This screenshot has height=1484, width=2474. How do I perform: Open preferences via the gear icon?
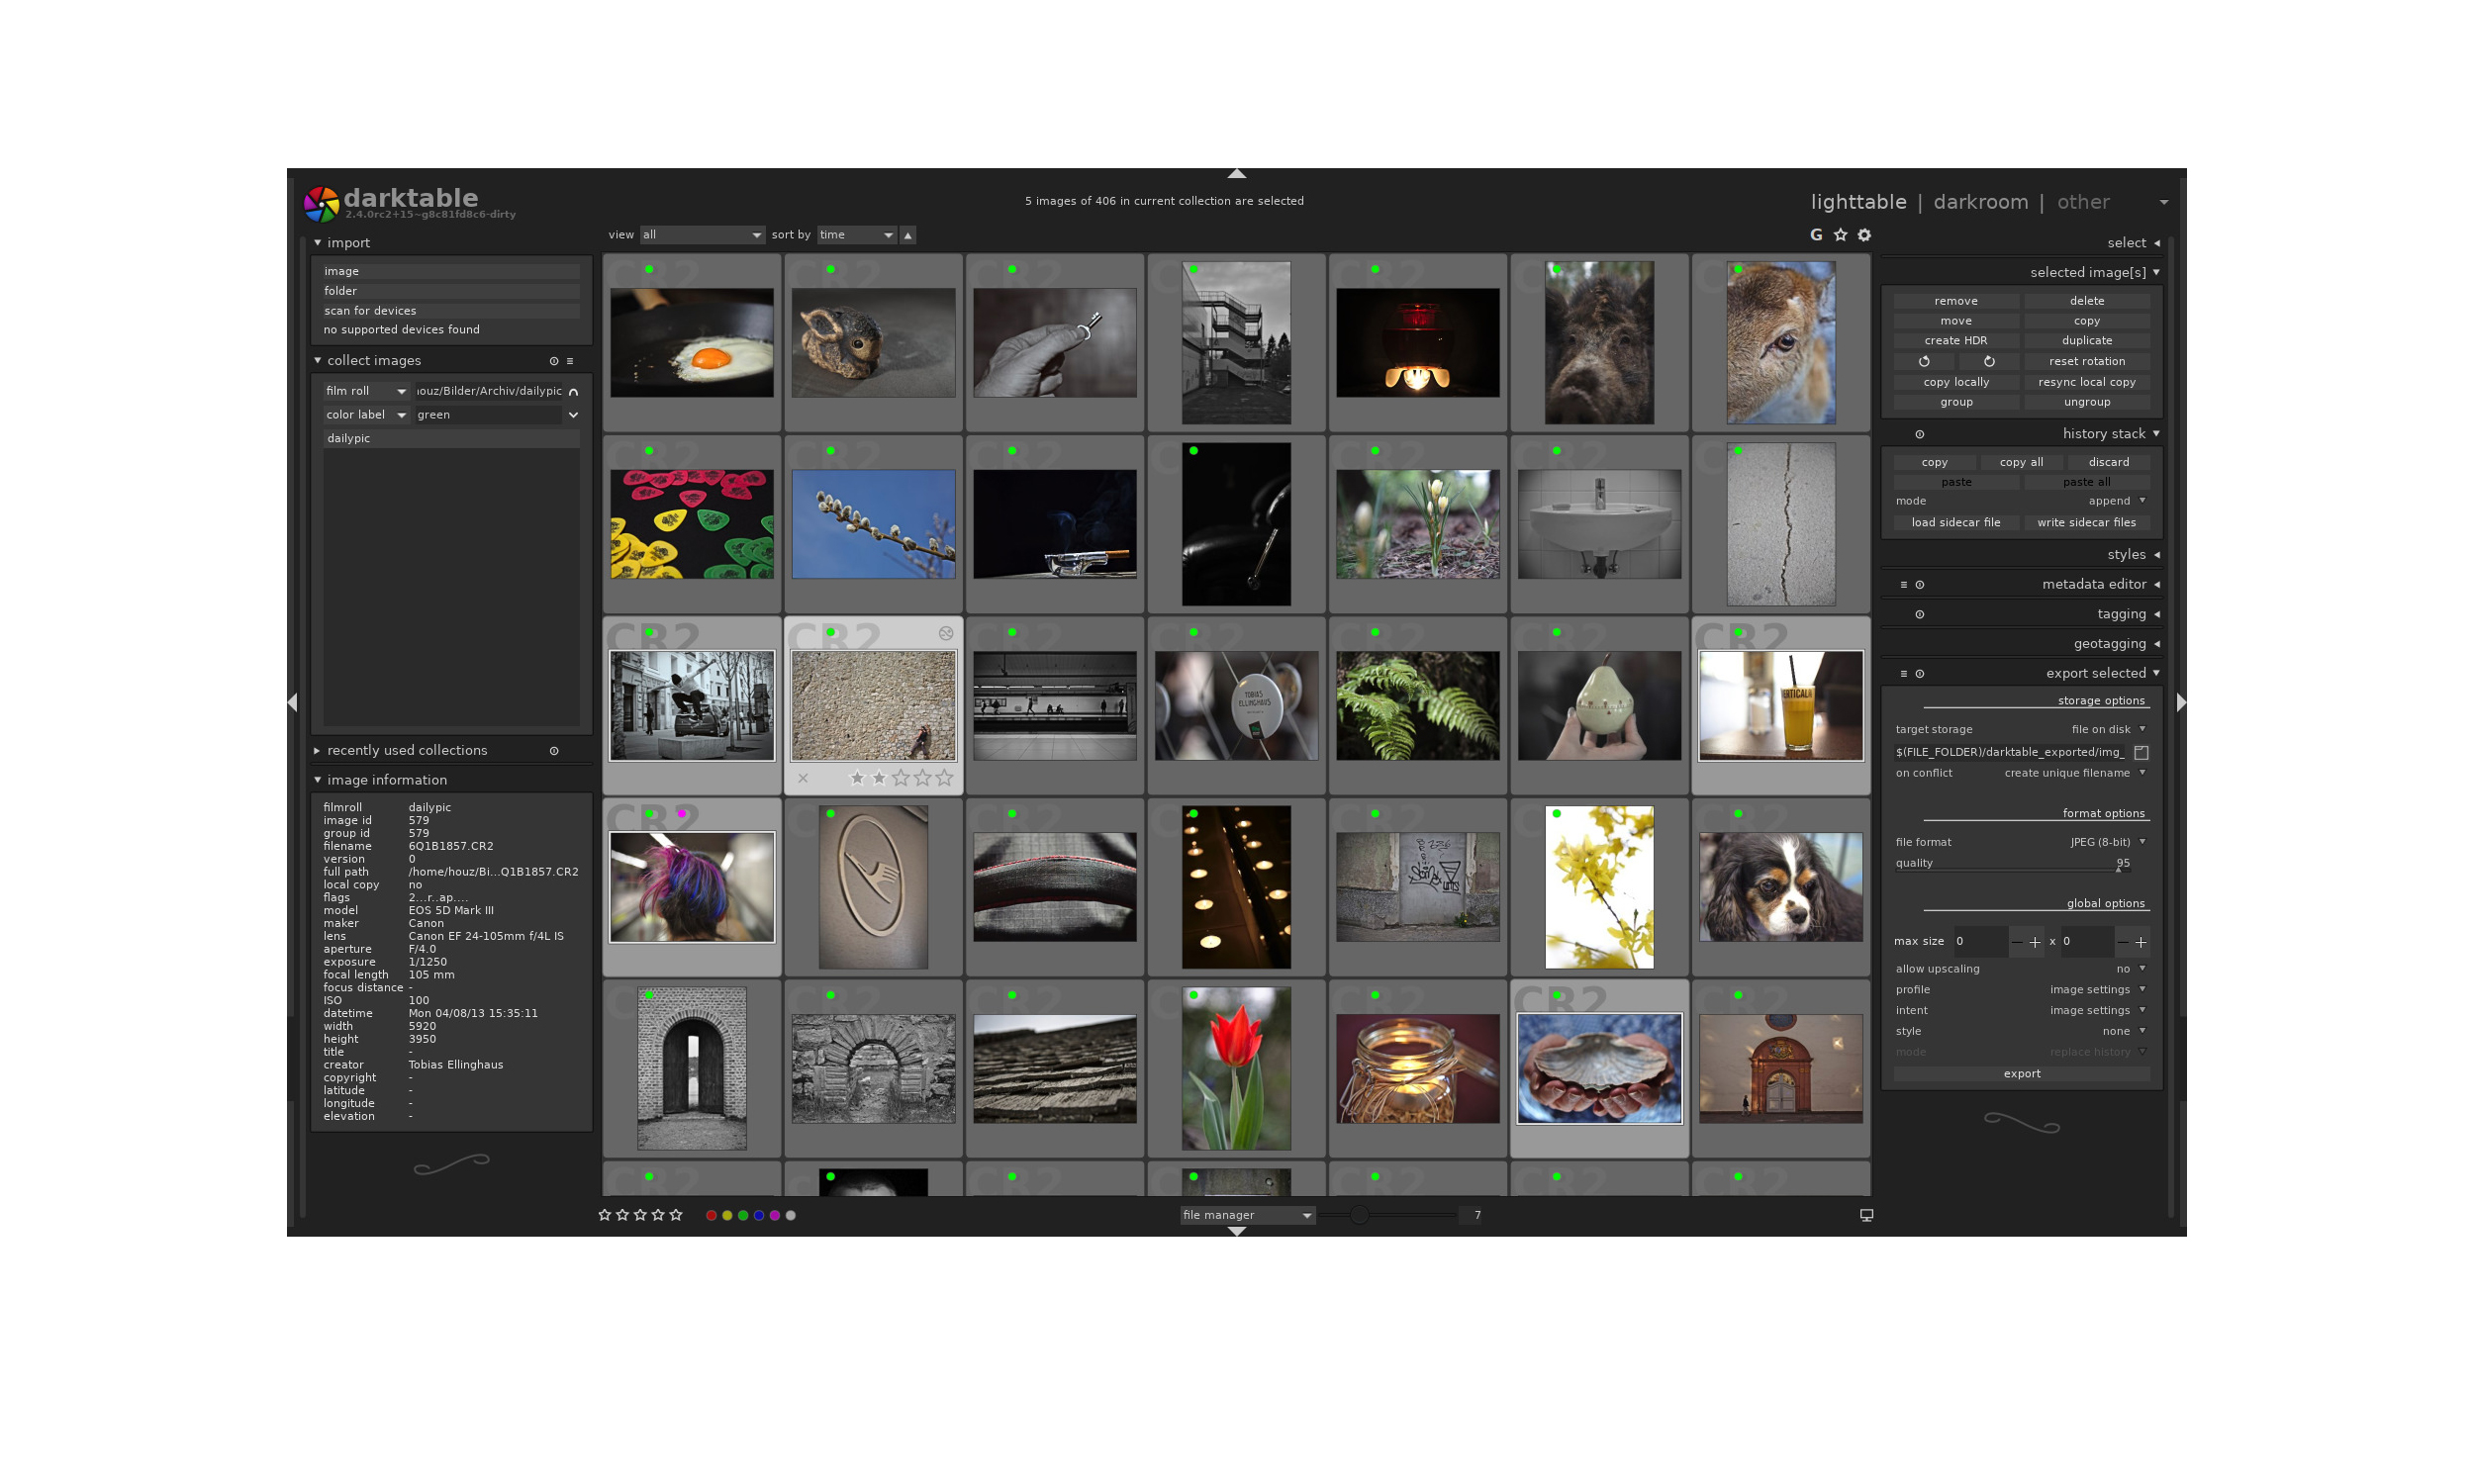click(x=1864, y=235)
